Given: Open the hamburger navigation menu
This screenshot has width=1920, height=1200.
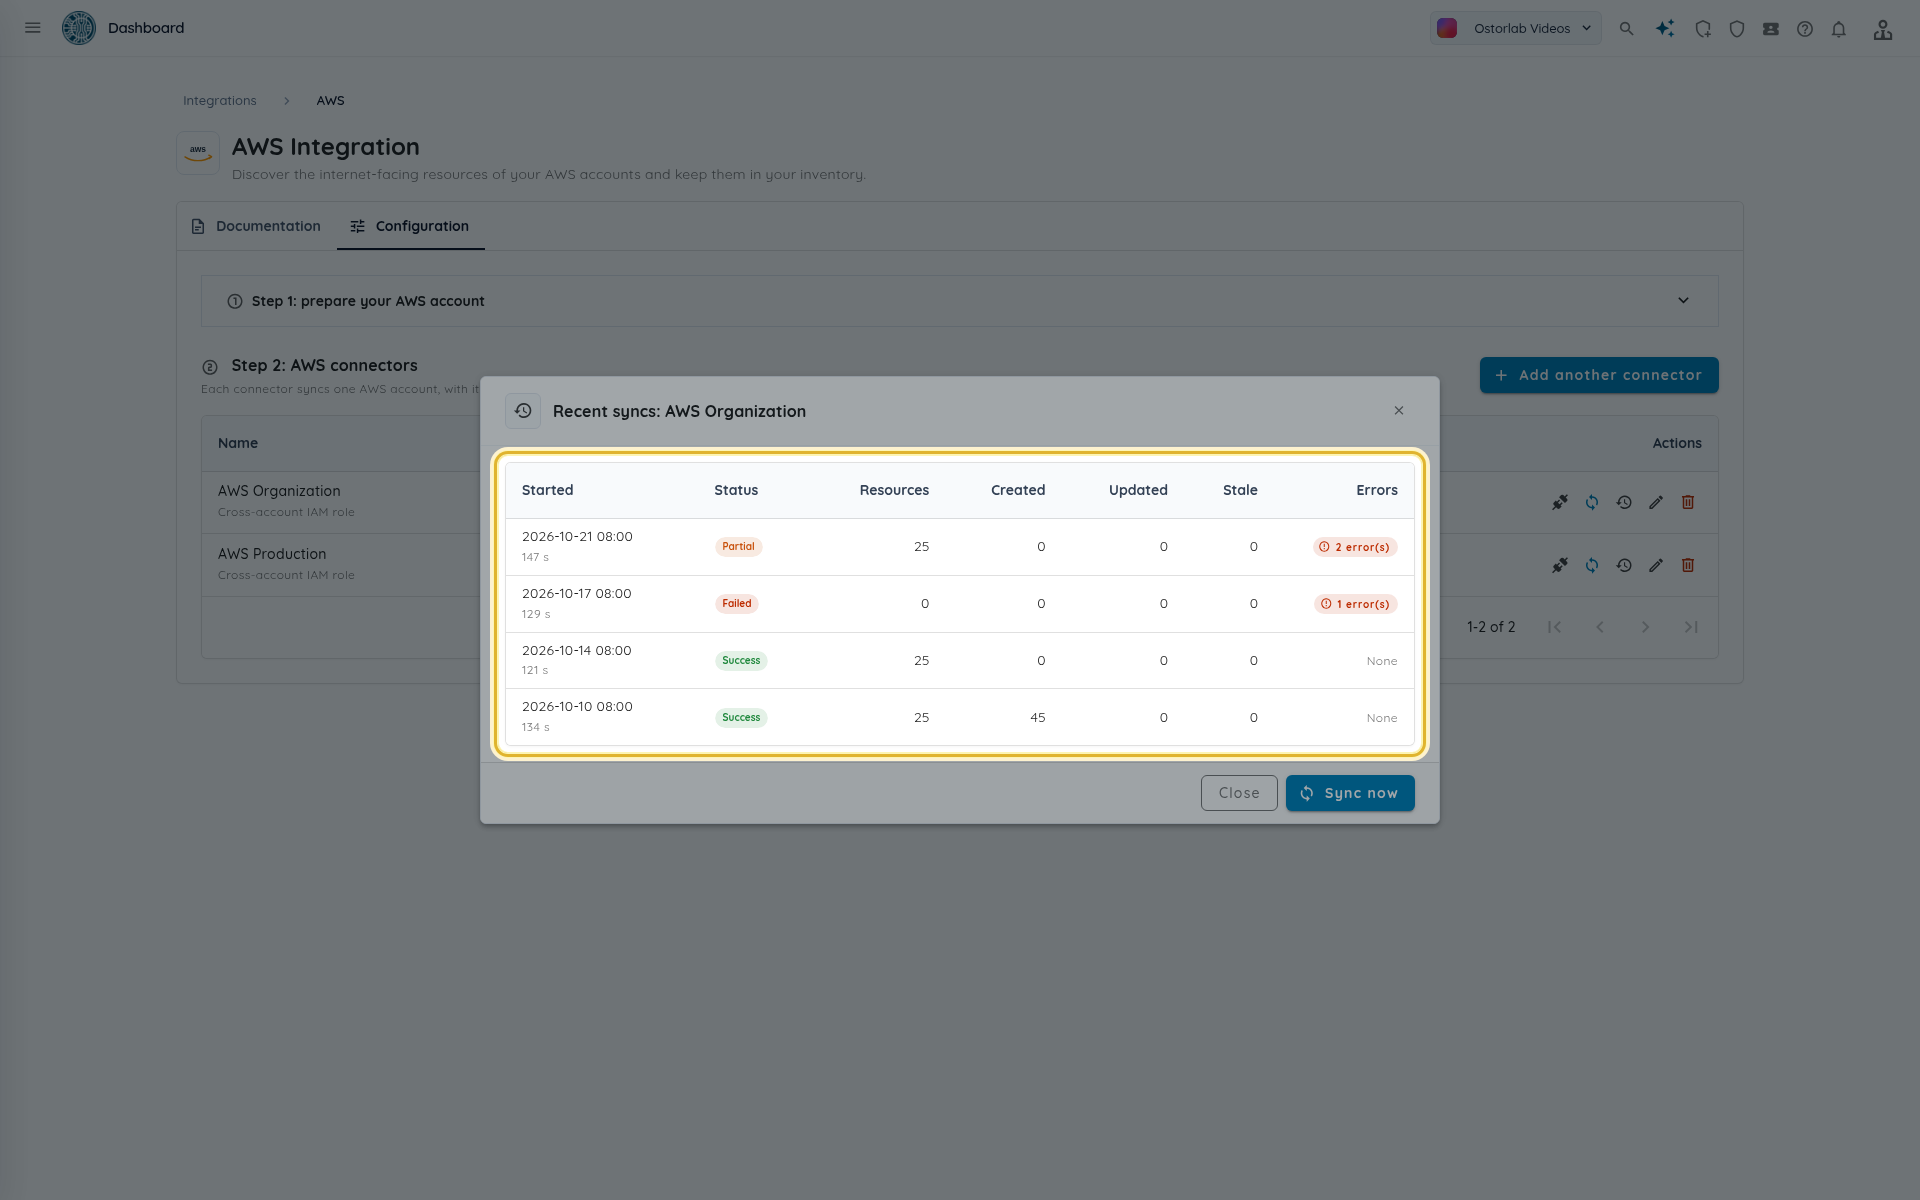Looking at the screenshot, I should [33, 28].
